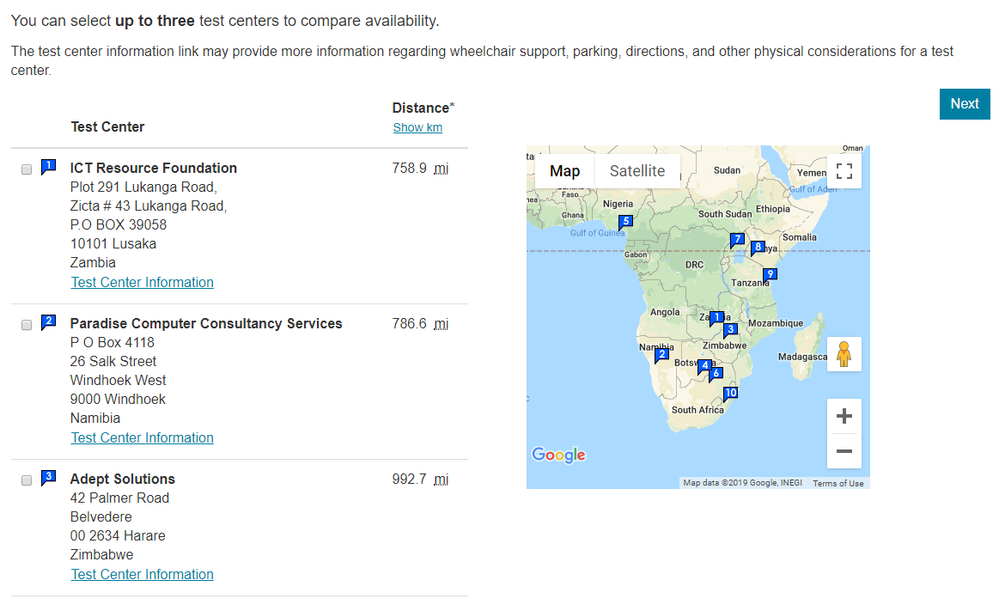This screenshot has height=600, width=999.
Task: Click the Show km link
Action: click(417, 128)
